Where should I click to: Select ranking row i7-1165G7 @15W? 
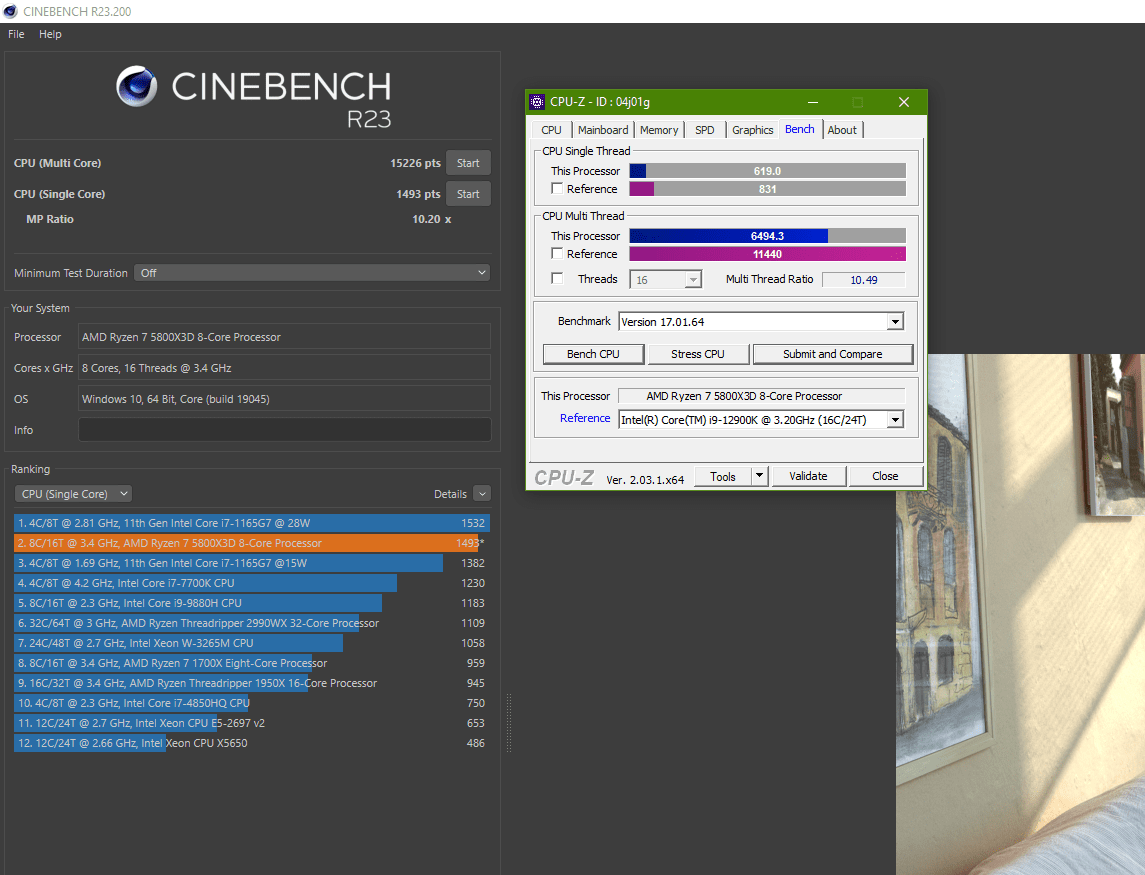(251, 562)
